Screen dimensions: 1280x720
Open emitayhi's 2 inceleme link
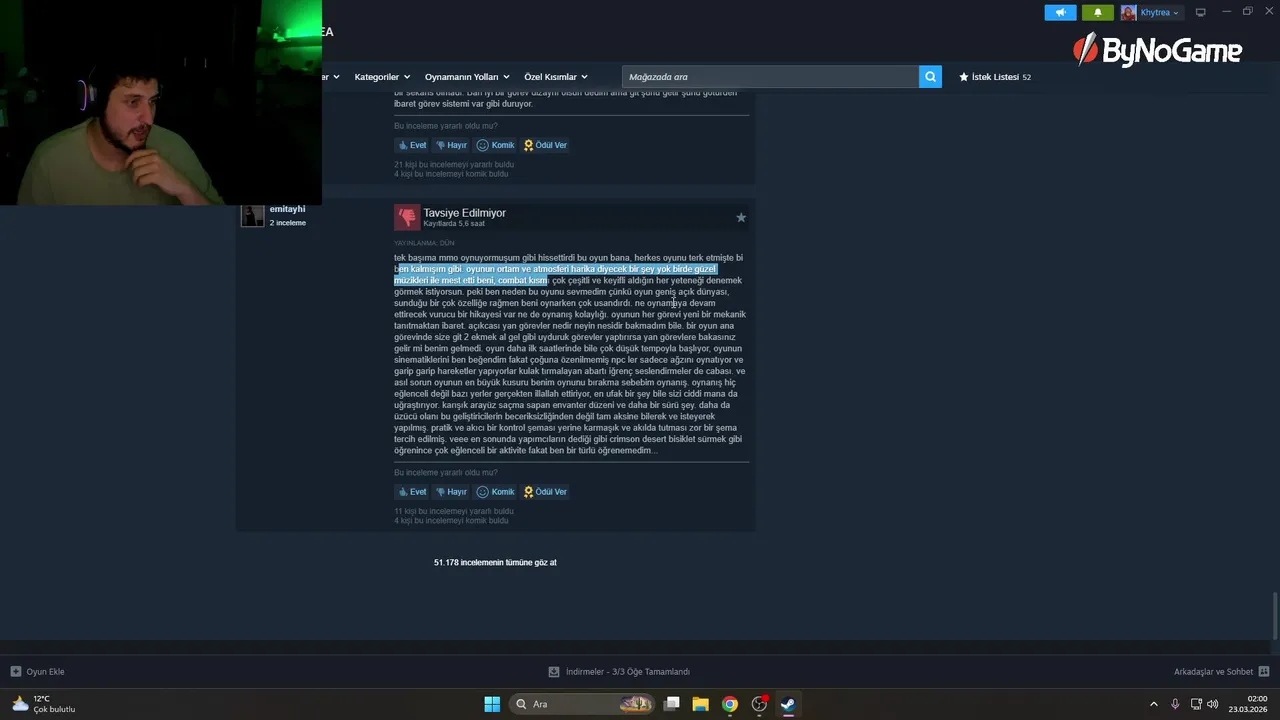(x=288, y=223)
